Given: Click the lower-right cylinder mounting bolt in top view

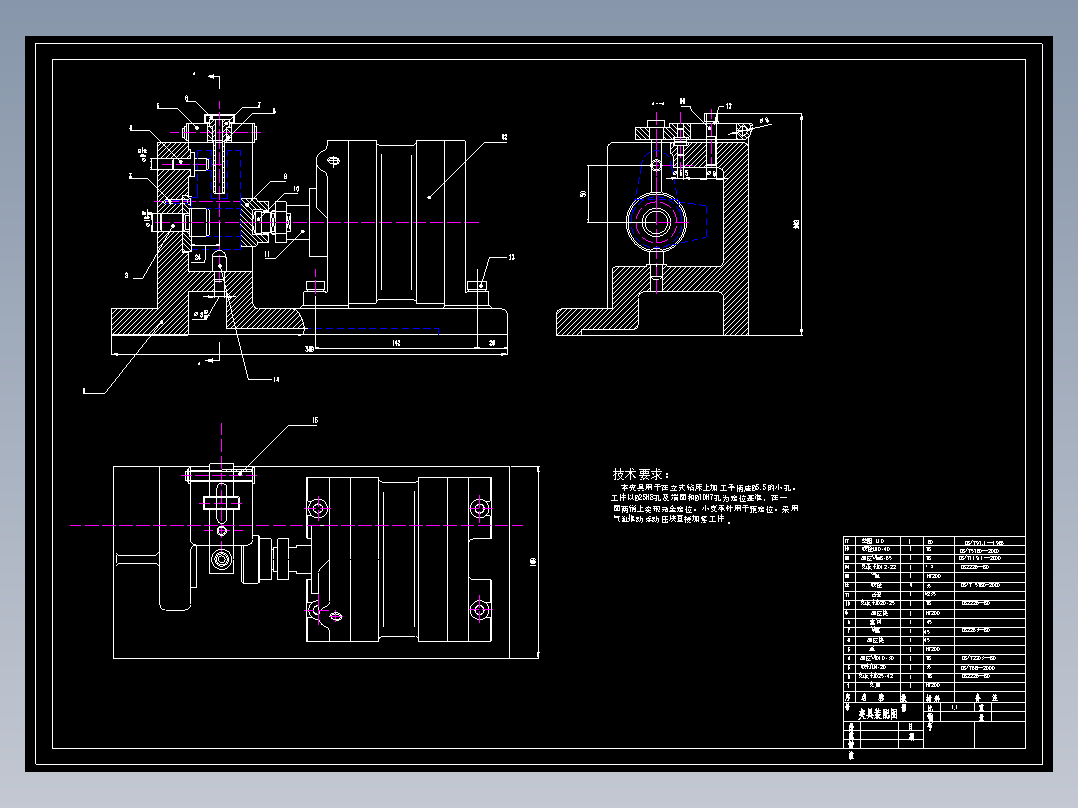Looking at the screenshot, I should click(x=480, y=609).
